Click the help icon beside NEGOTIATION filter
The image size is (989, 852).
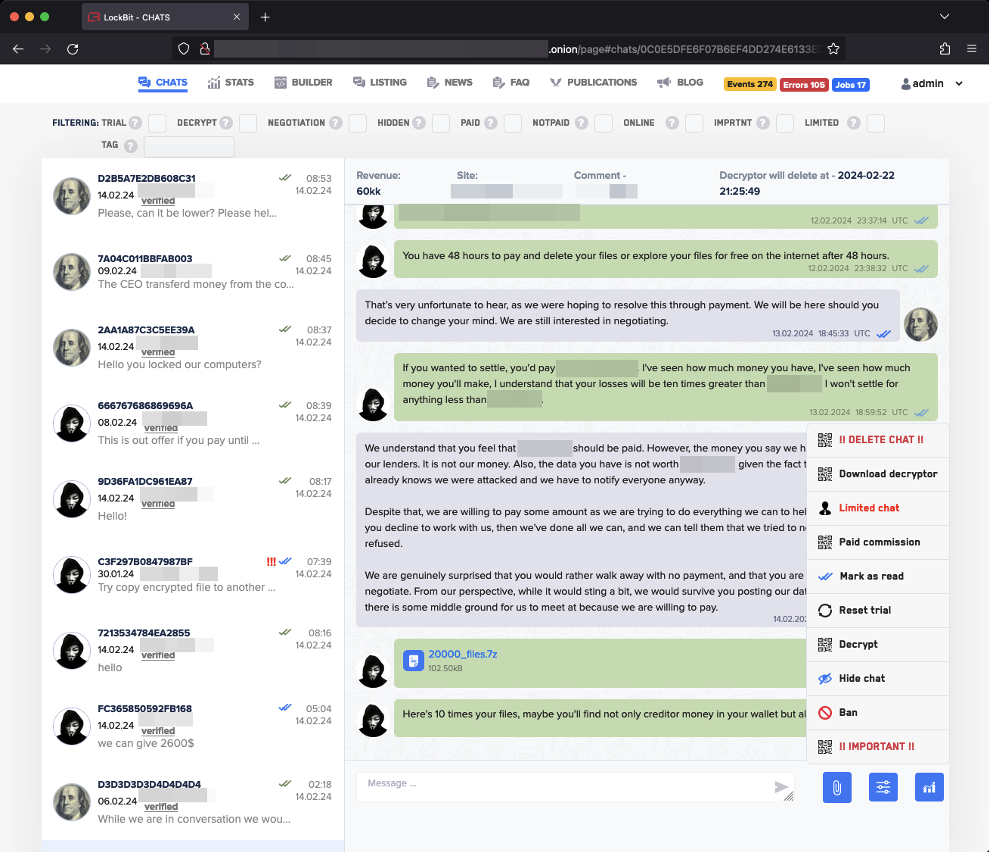336,123
